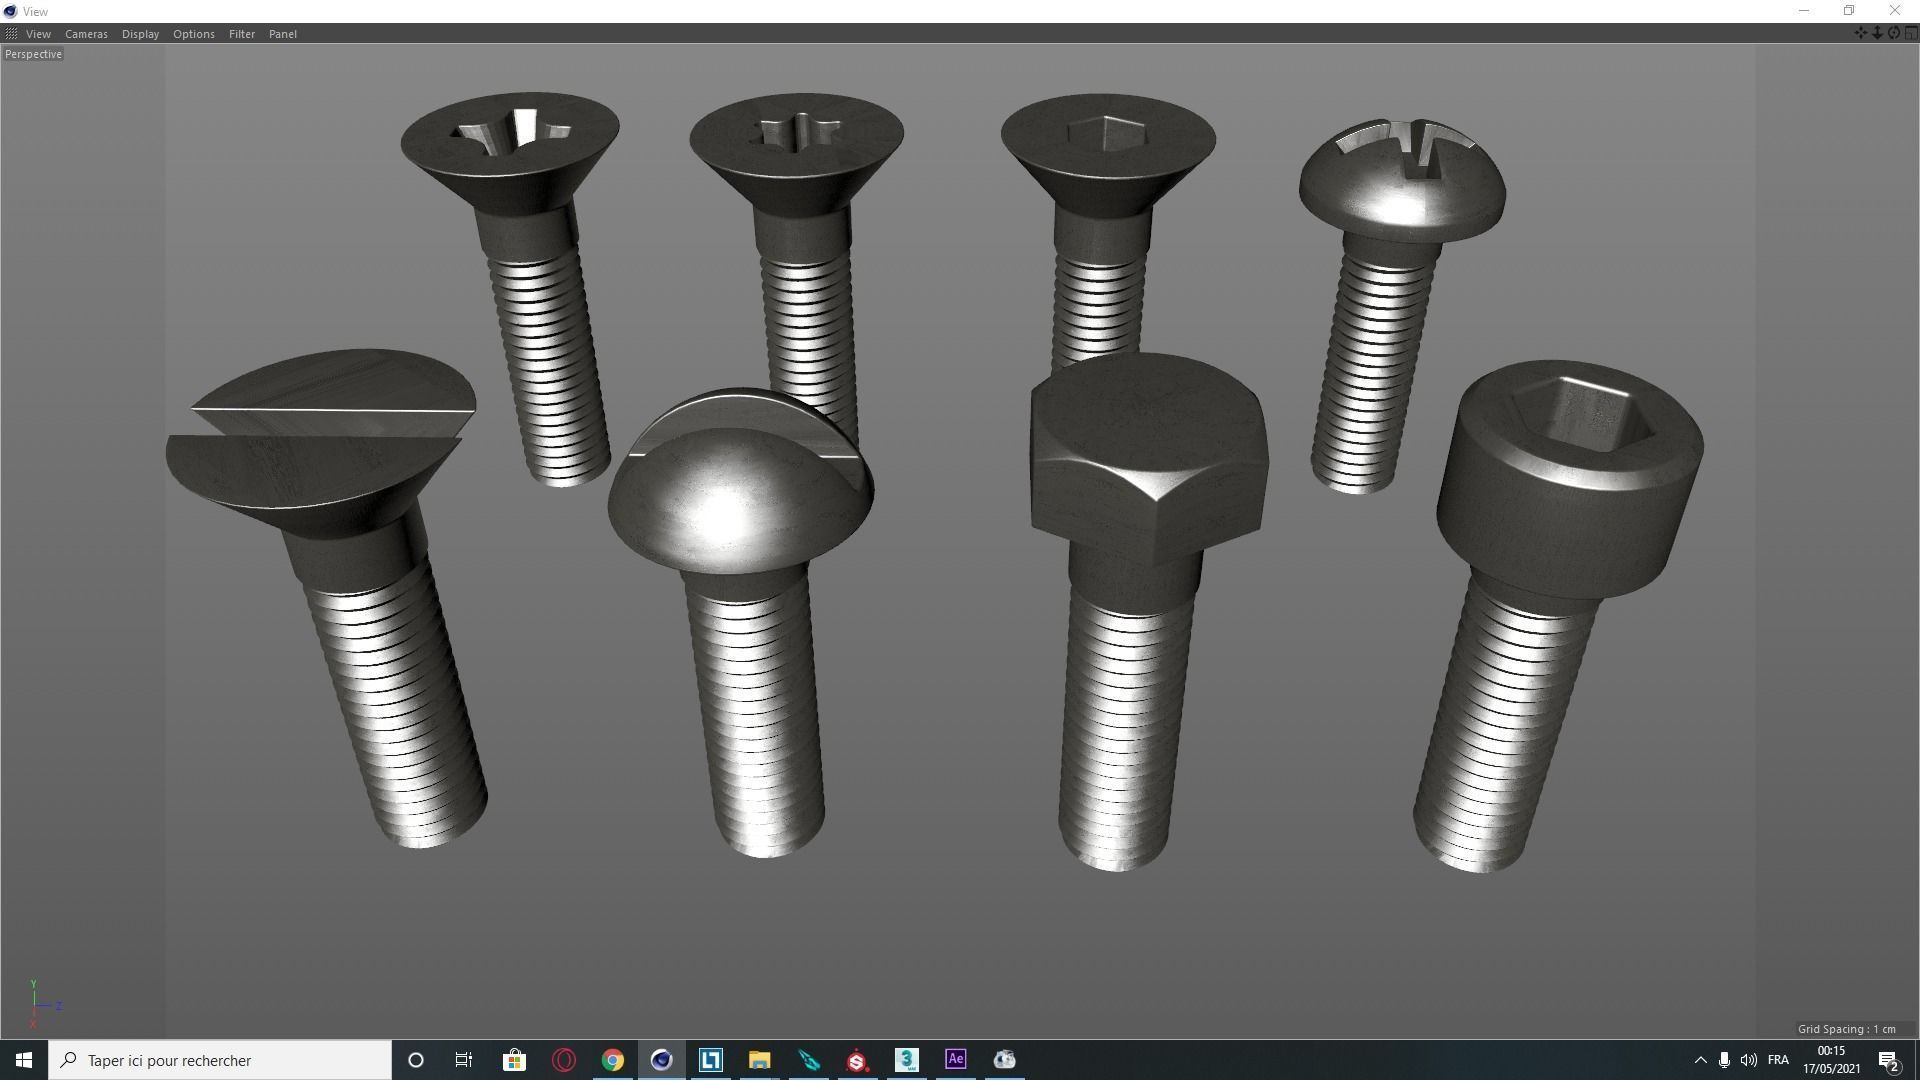This screenshot has height=1080, width=1920.
Task: Open Opera browser from taskbar
Action: pos(563,1060)
